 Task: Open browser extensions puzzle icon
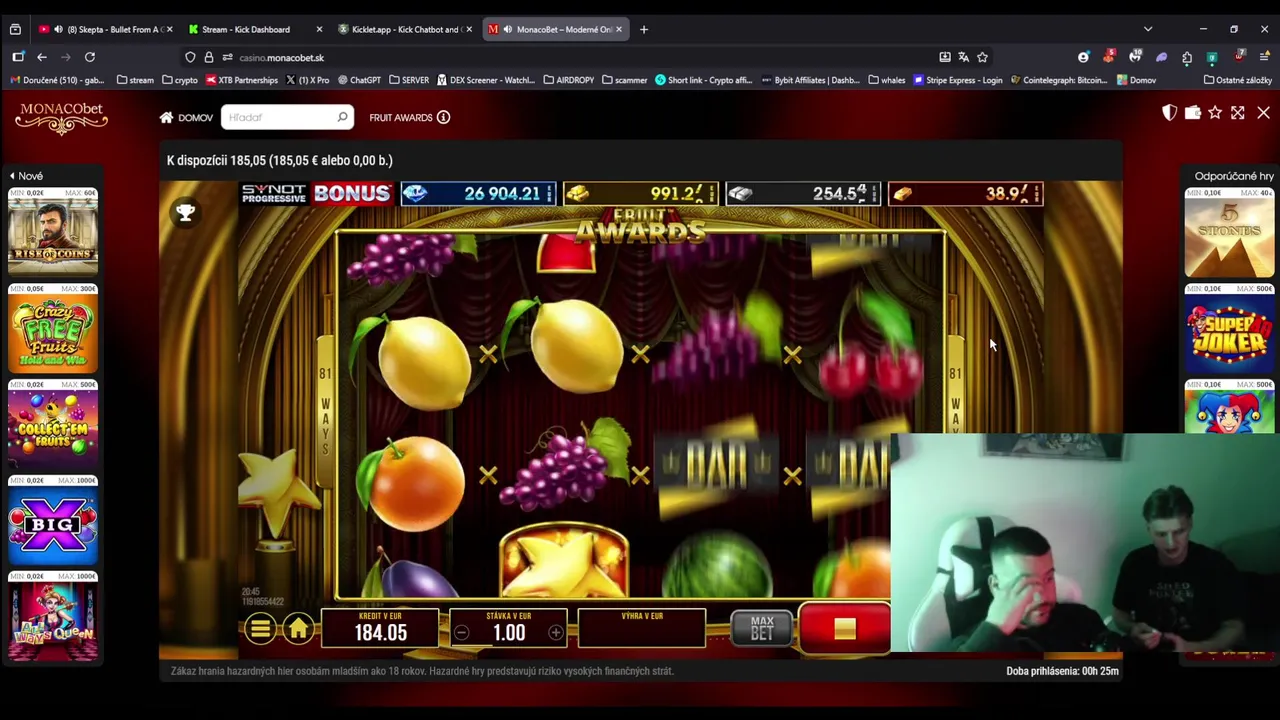[x=1187, y=57]
